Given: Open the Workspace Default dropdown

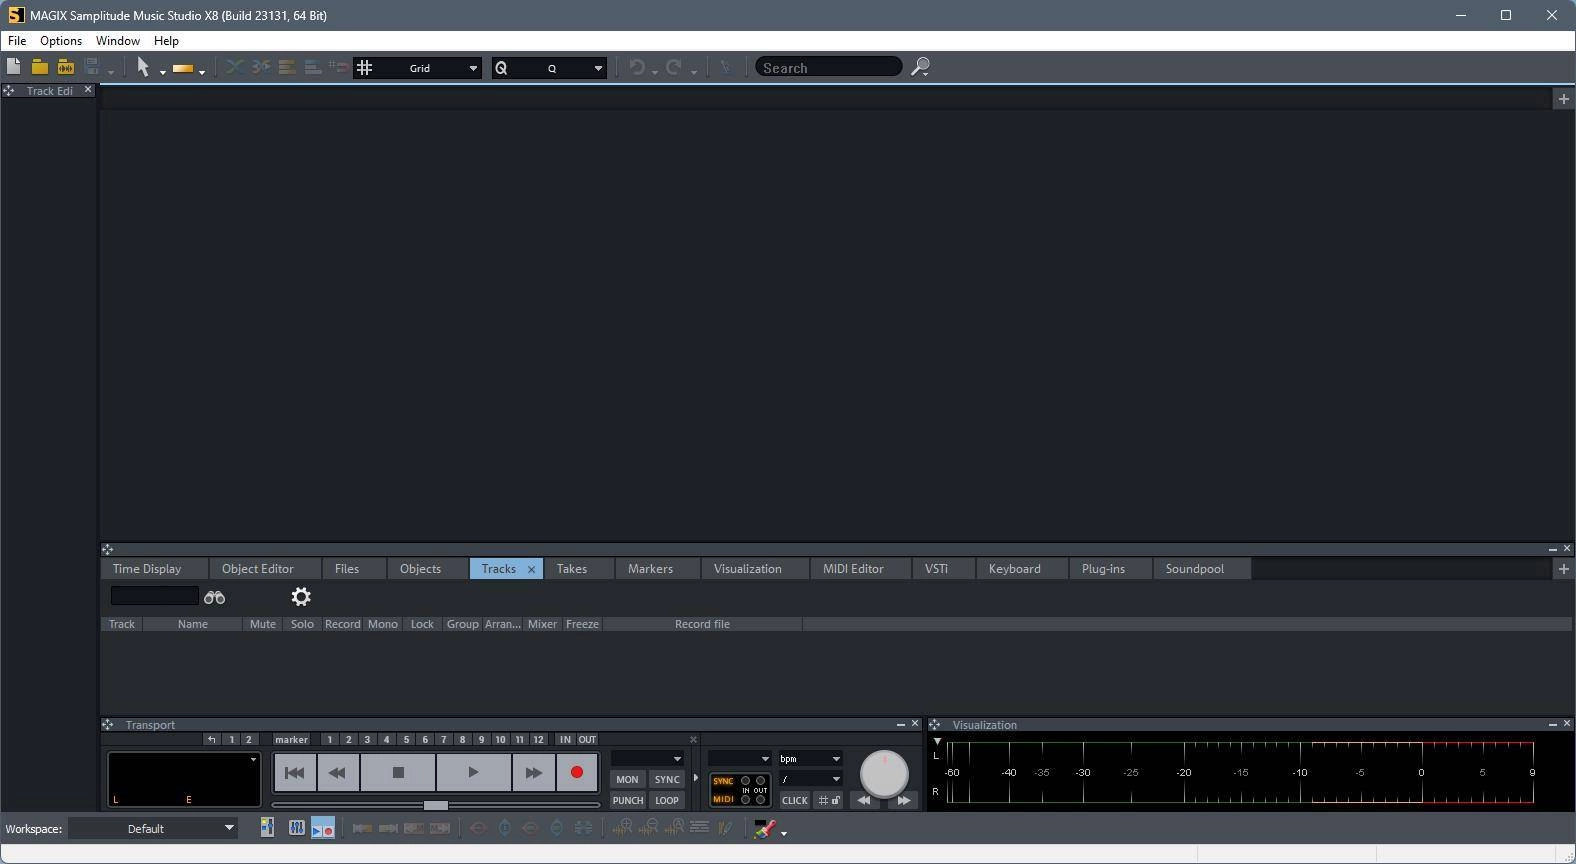Looking at the screenshot, I should 229,828.
